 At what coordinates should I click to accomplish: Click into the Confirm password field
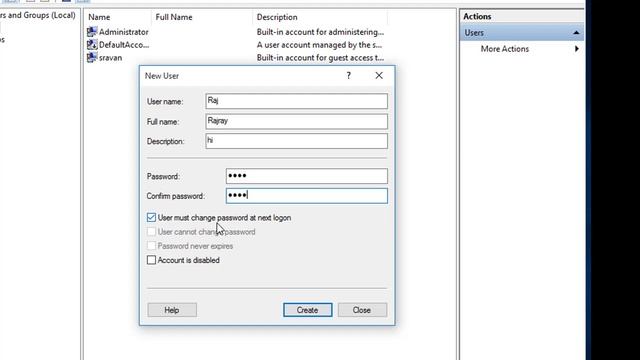(x=307, y=196)
